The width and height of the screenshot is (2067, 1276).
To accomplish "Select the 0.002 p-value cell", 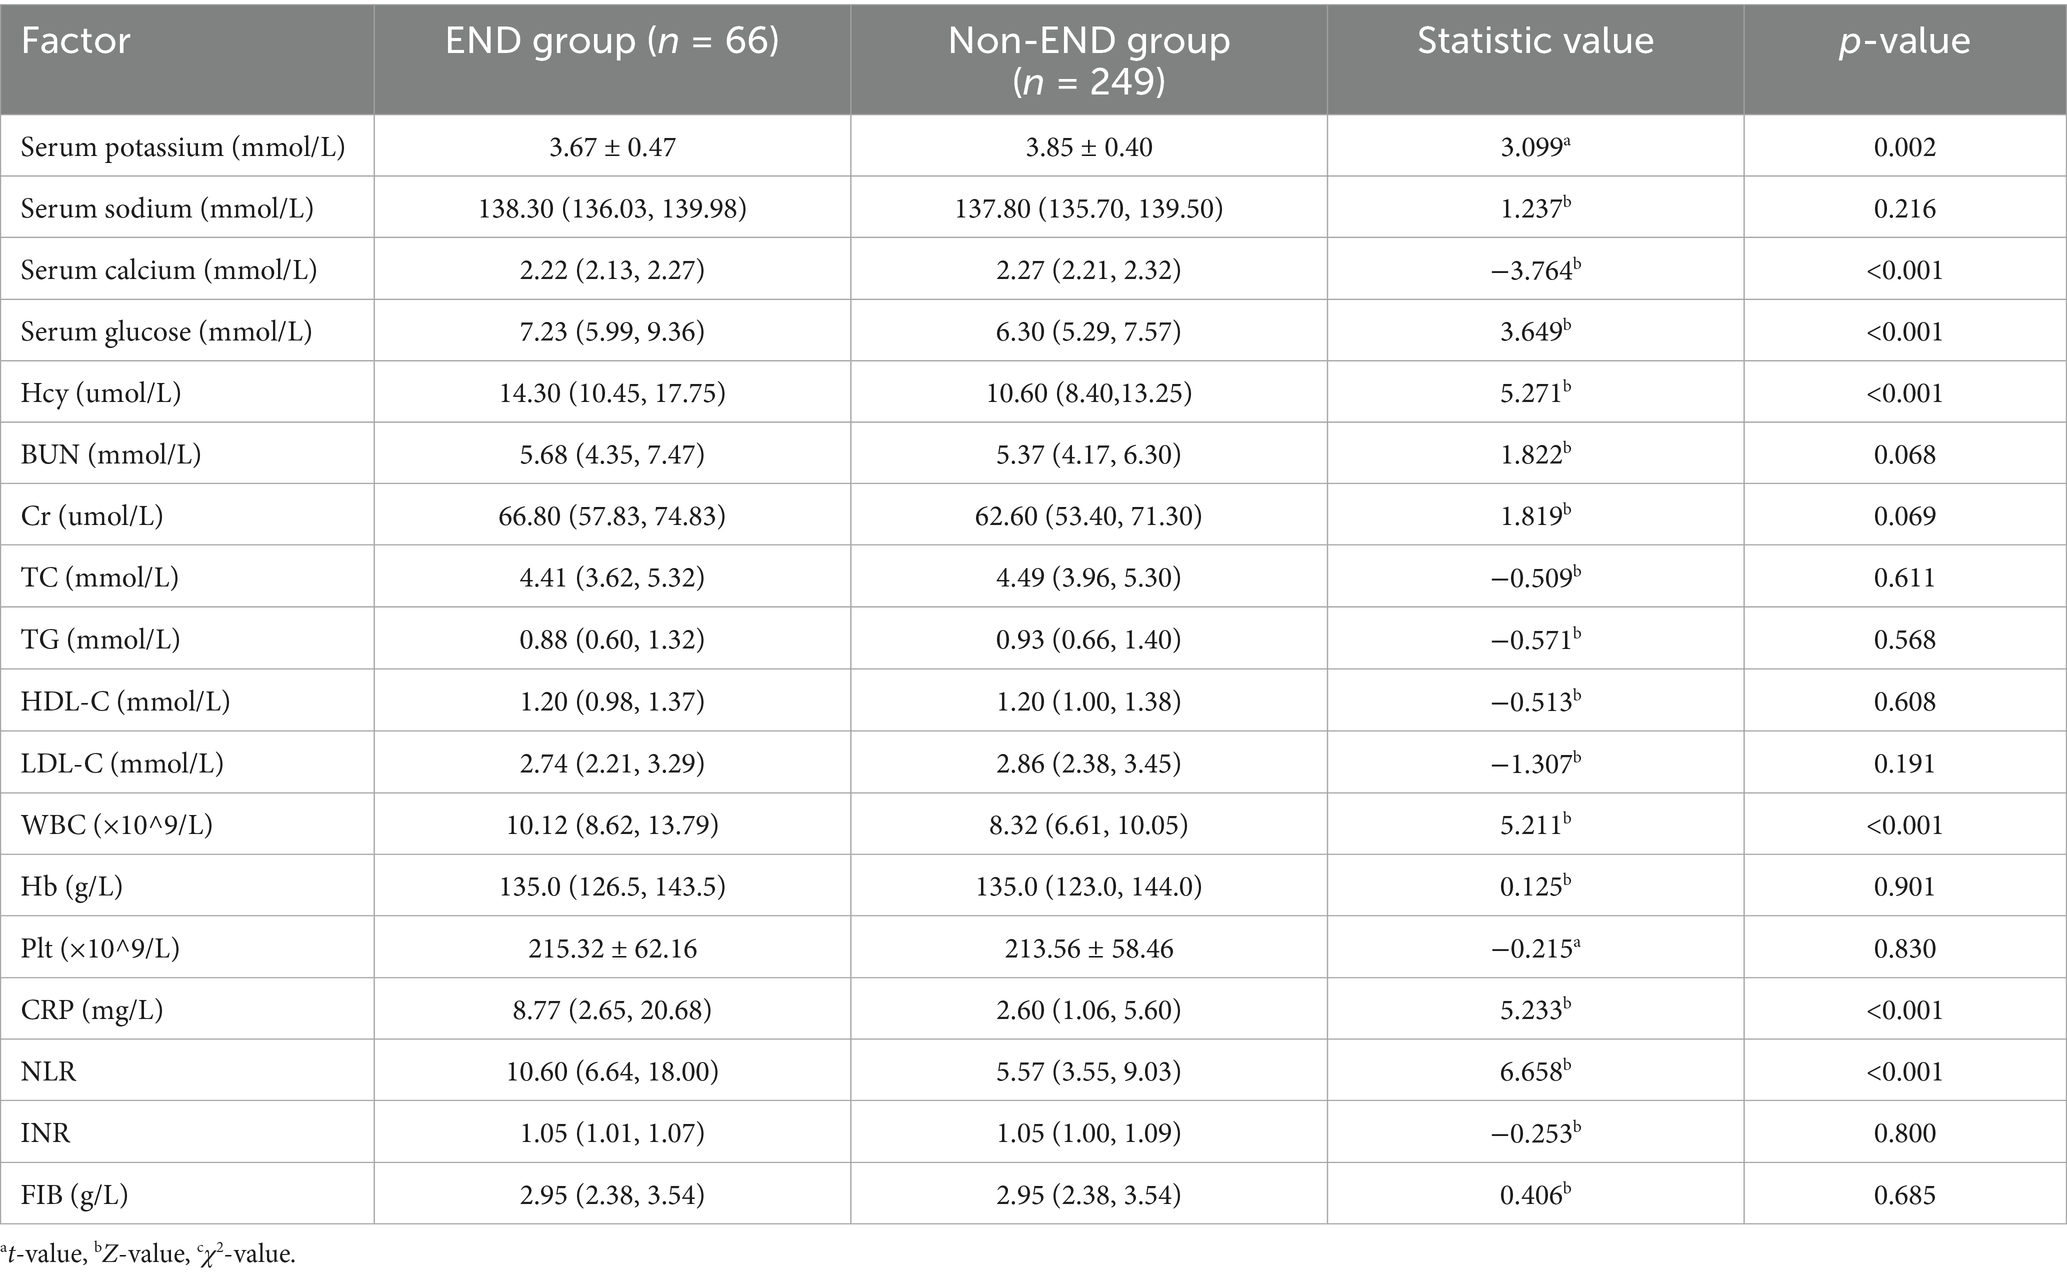I will point(1904,147).
